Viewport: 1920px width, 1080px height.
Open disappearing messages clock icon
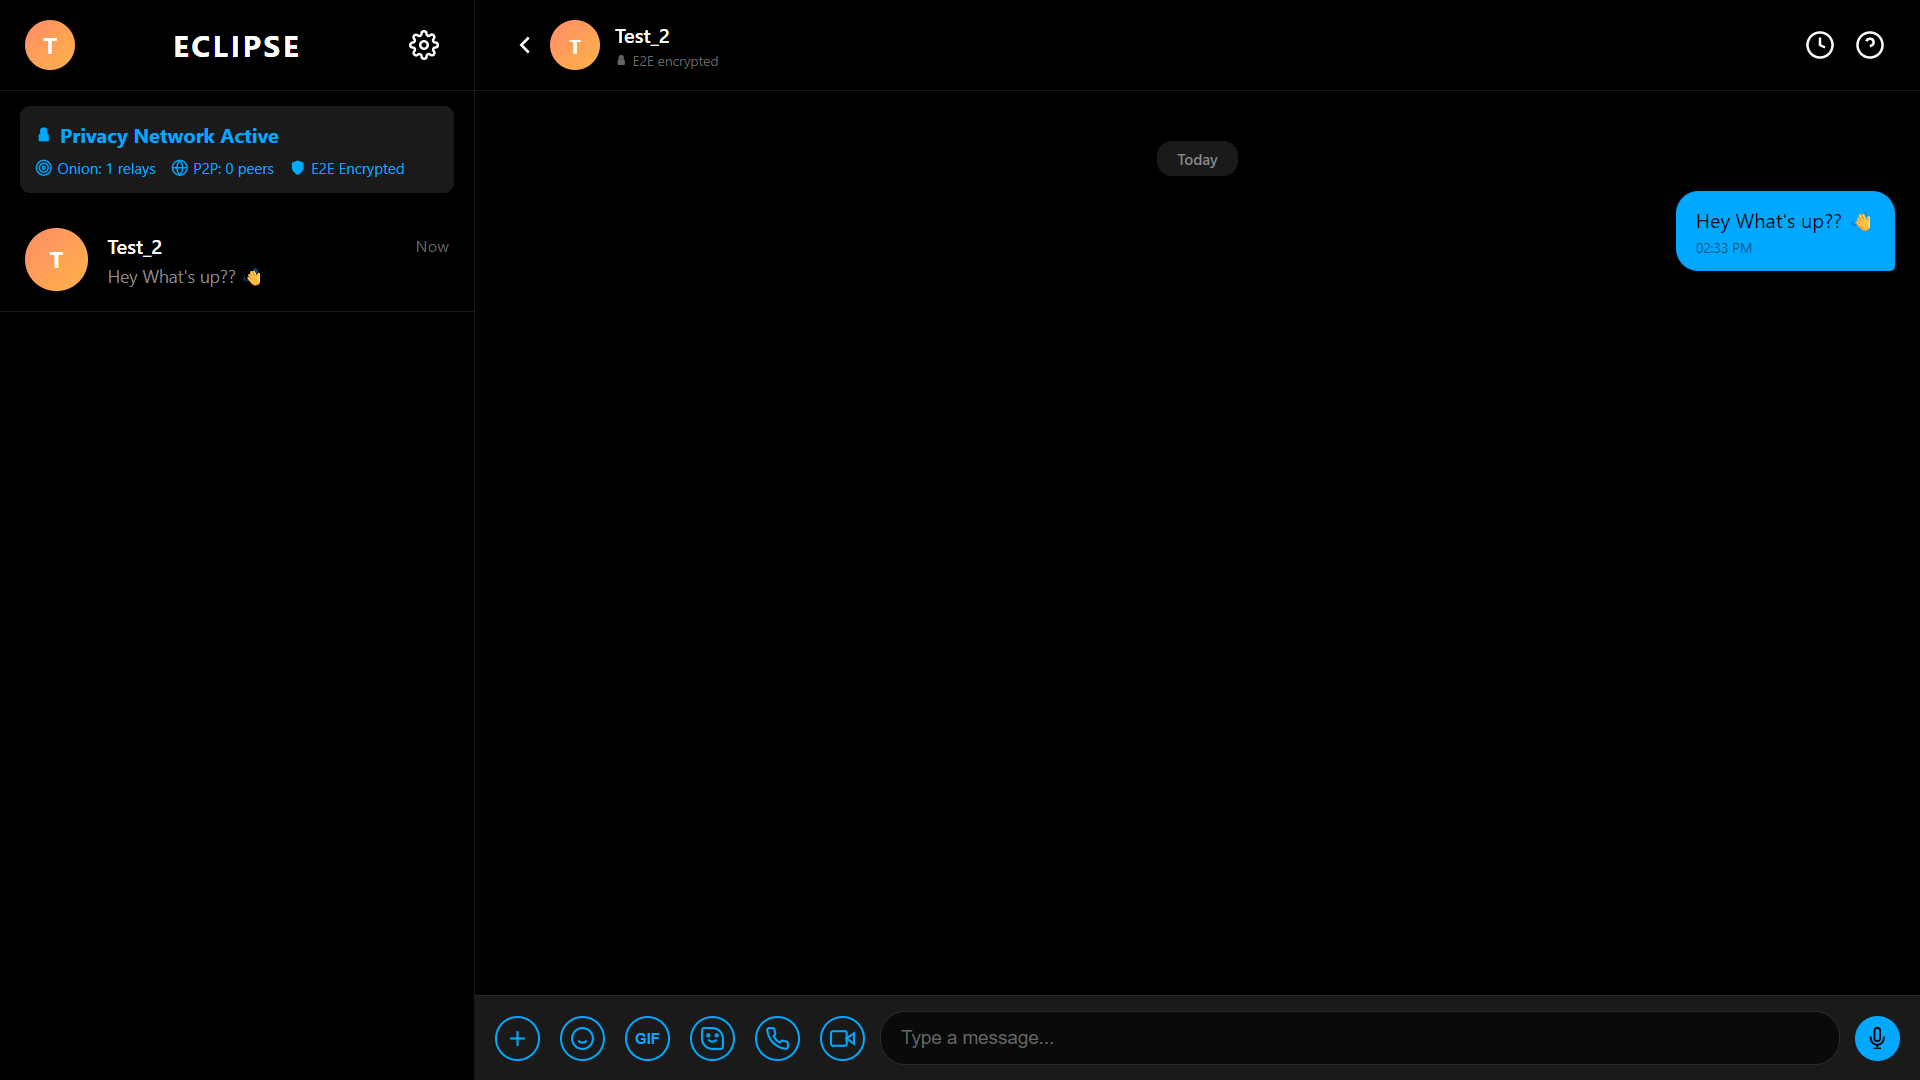(x=1820, y=45)
